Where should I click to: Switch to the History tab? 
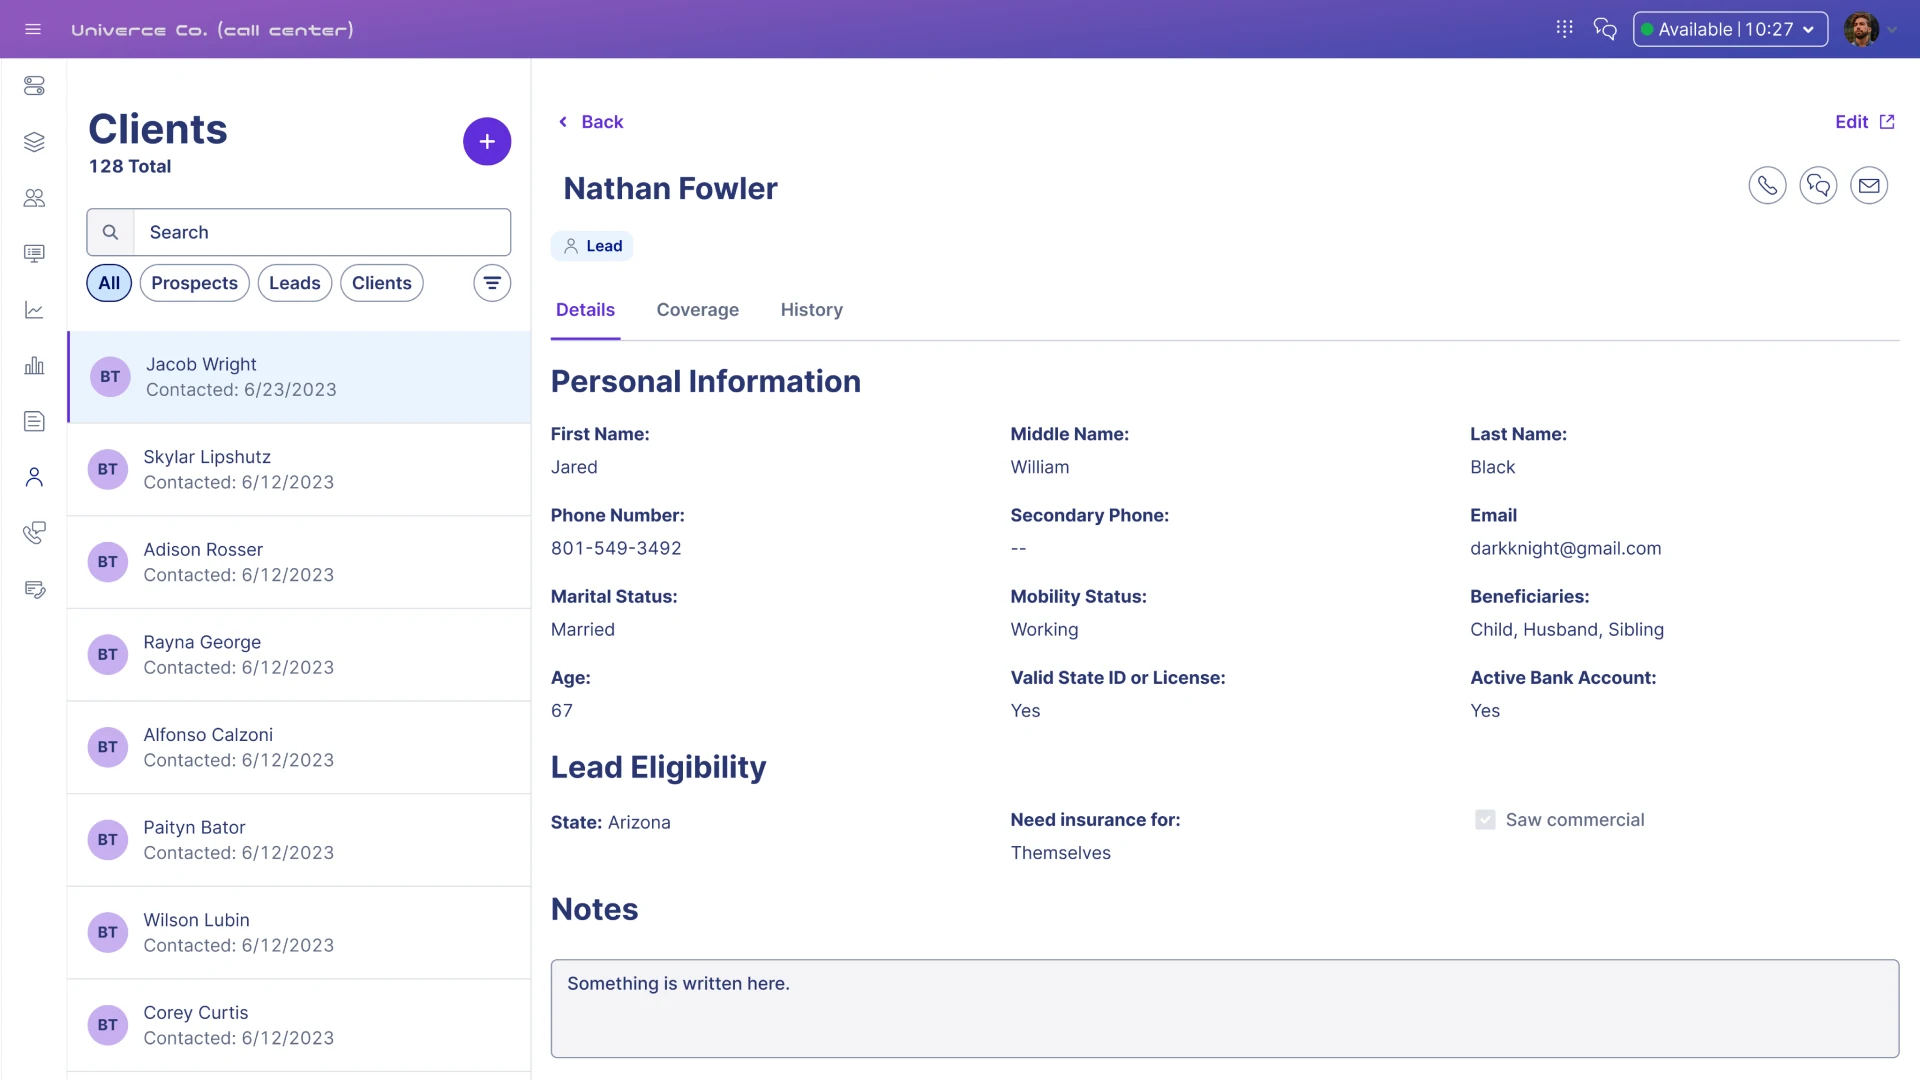point(811,310)
